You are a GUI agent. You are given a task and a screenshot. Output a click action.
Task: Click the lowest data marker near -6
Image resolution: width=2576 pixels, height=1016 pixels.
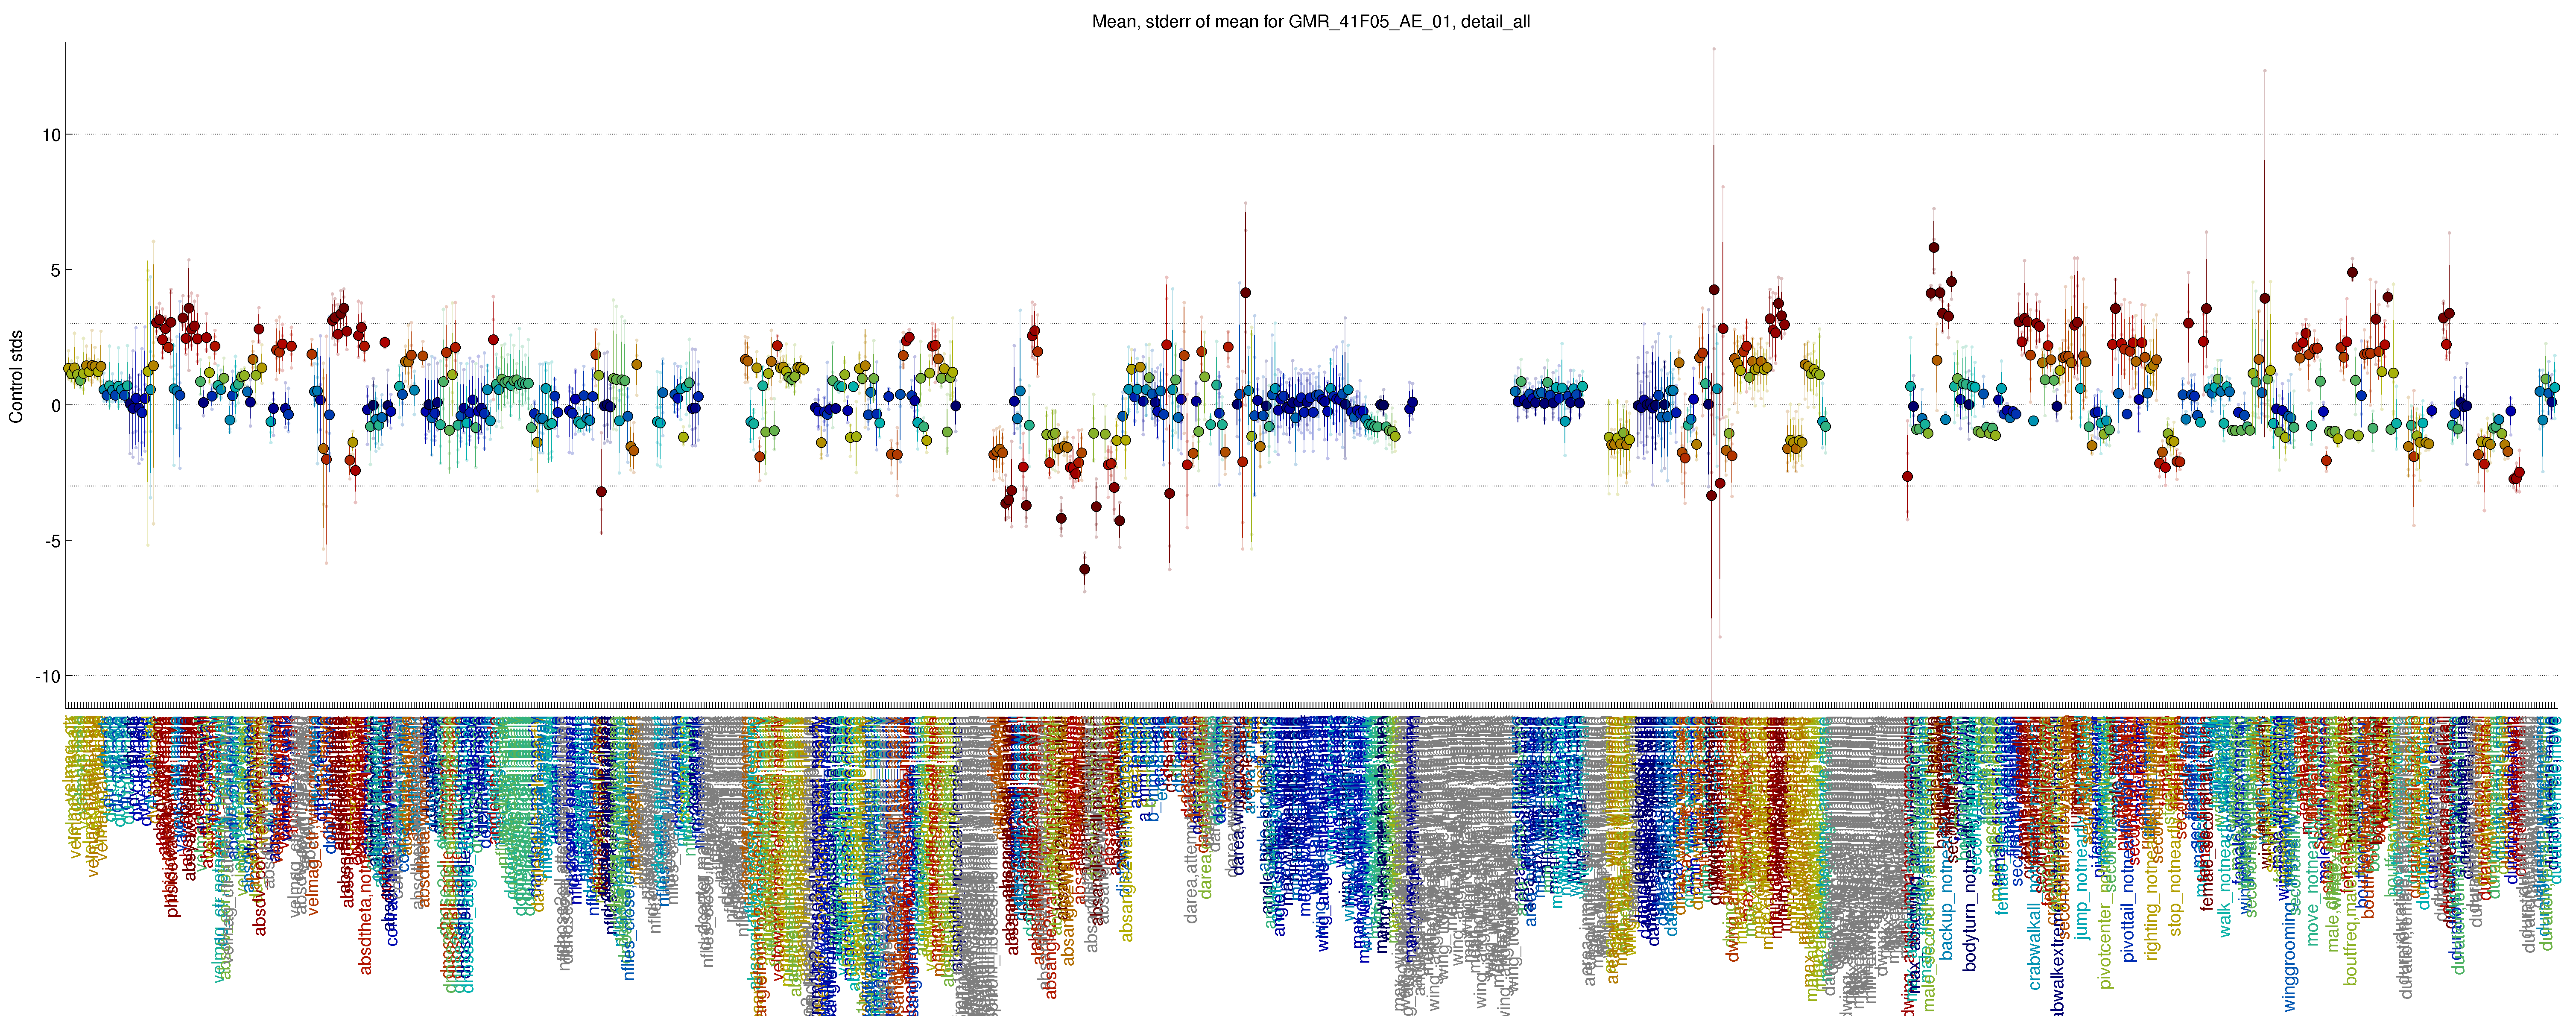tap(1085, 569)
